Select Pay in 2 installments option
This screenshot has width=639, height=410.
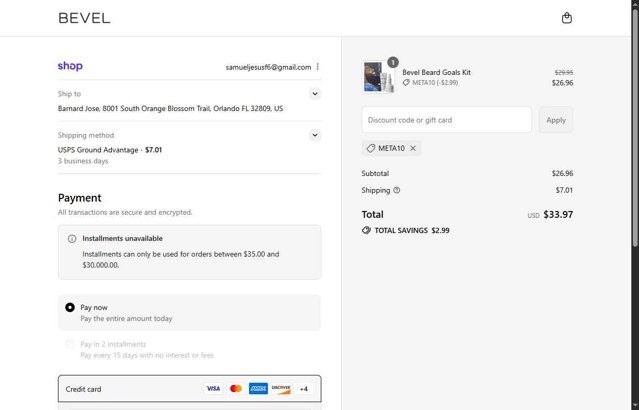pyautogui.click(x=70, y=344)
